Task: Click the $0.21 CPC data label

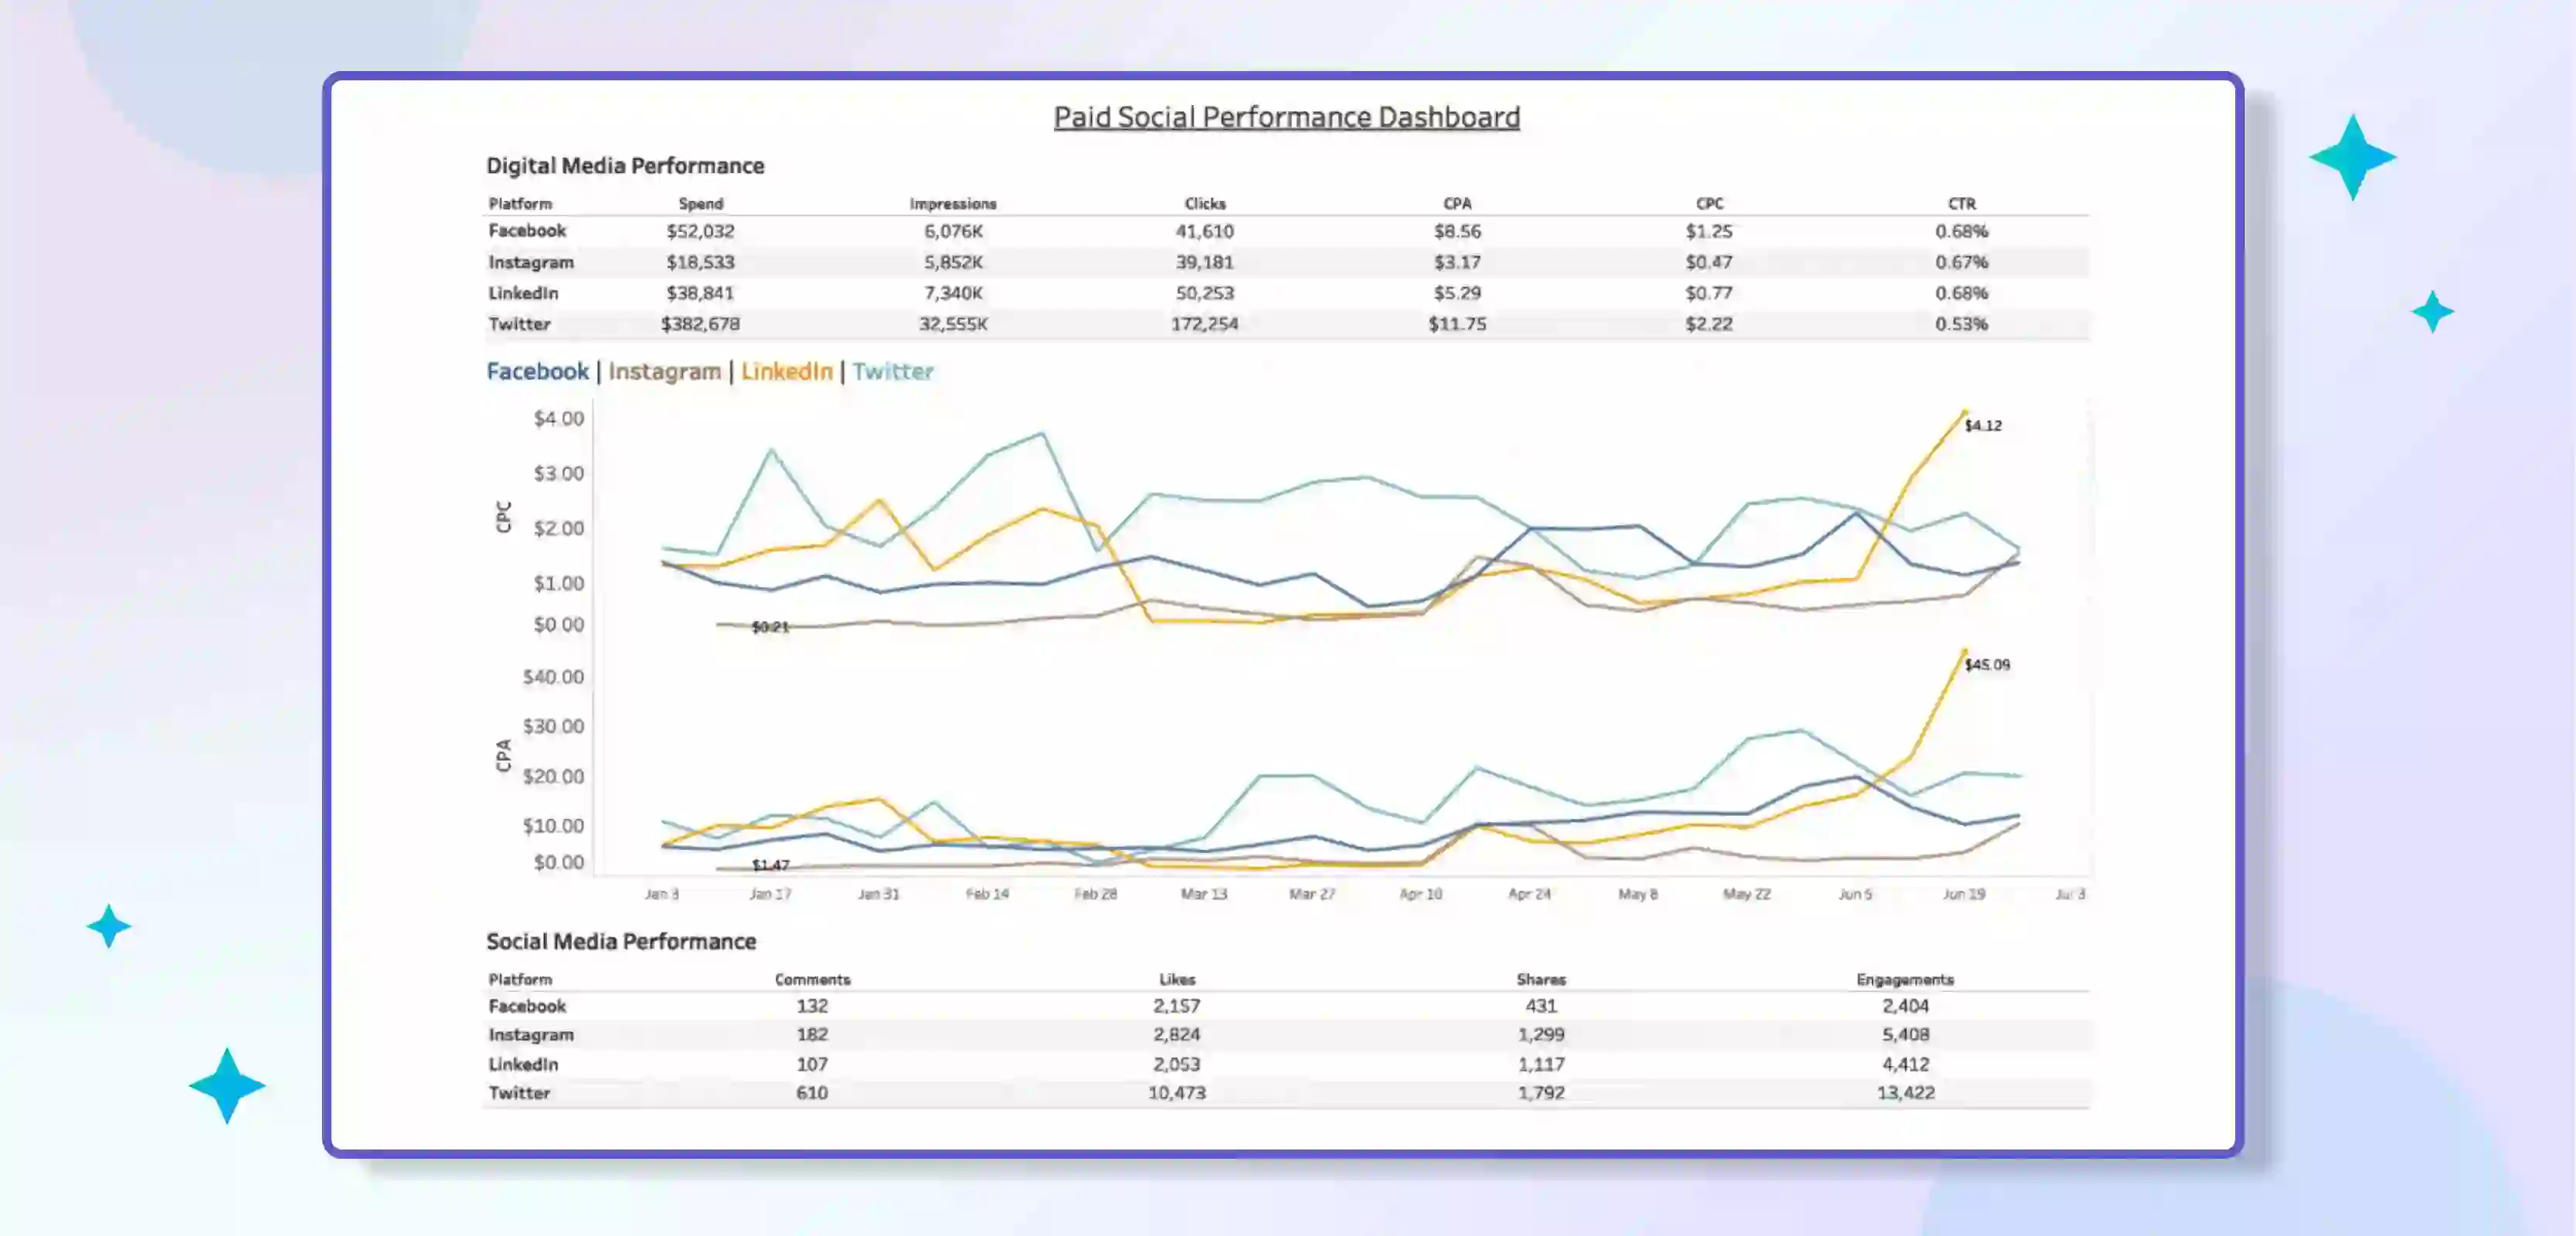Action: coord(770,627)
